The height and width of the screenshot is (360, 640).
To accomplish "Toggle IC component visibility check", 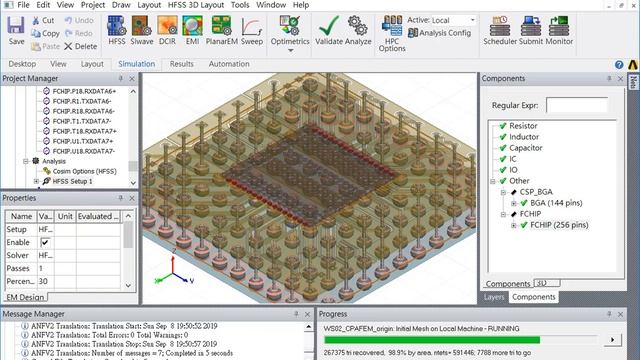I will tap(503, 159).
